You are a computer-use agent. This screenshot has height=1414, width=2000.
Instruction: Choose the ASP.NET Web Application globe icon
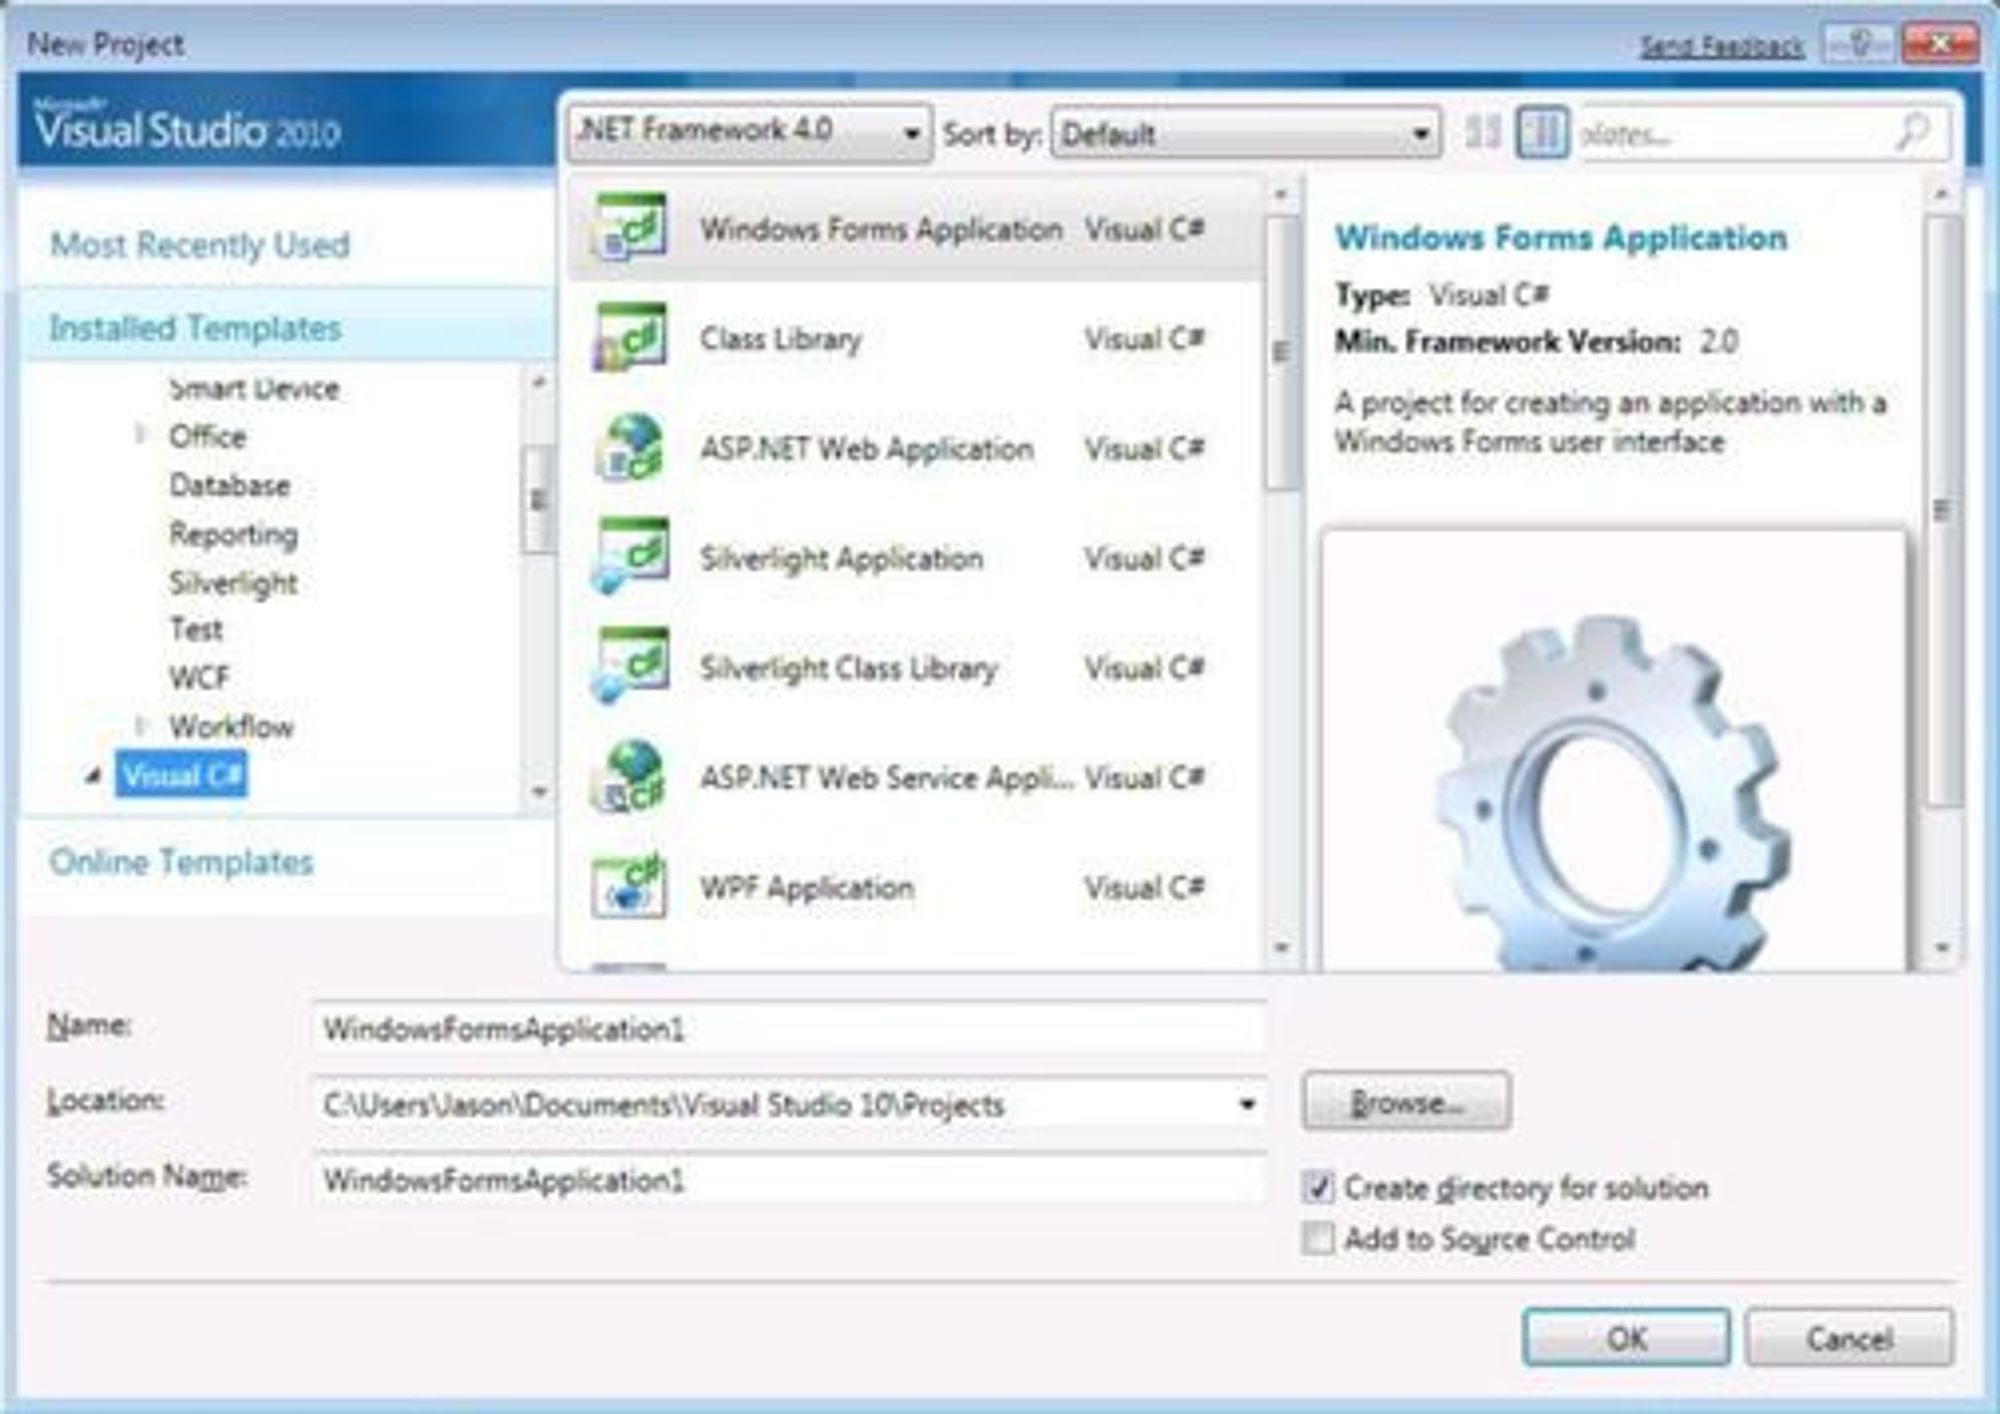630,447
